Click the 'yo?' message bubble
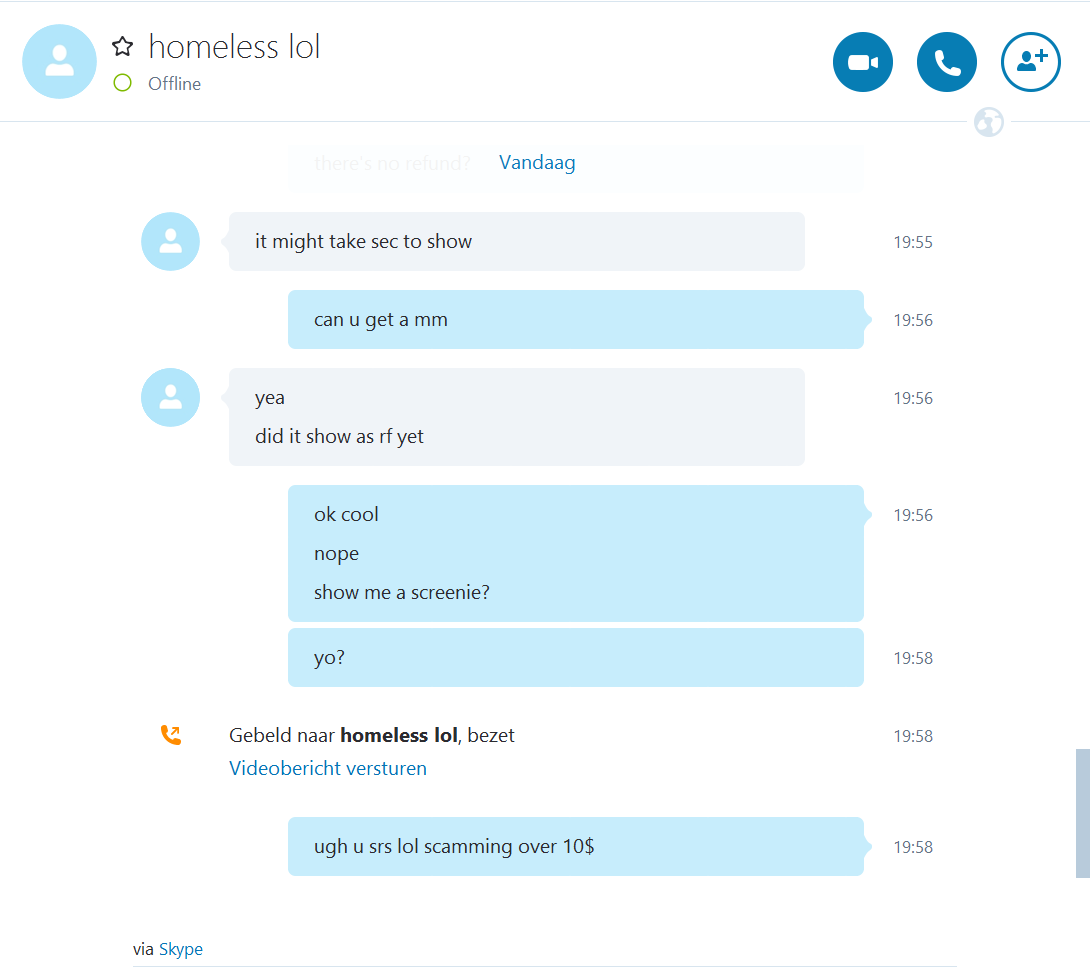1090x971 pixels. [x=576, y=658]
